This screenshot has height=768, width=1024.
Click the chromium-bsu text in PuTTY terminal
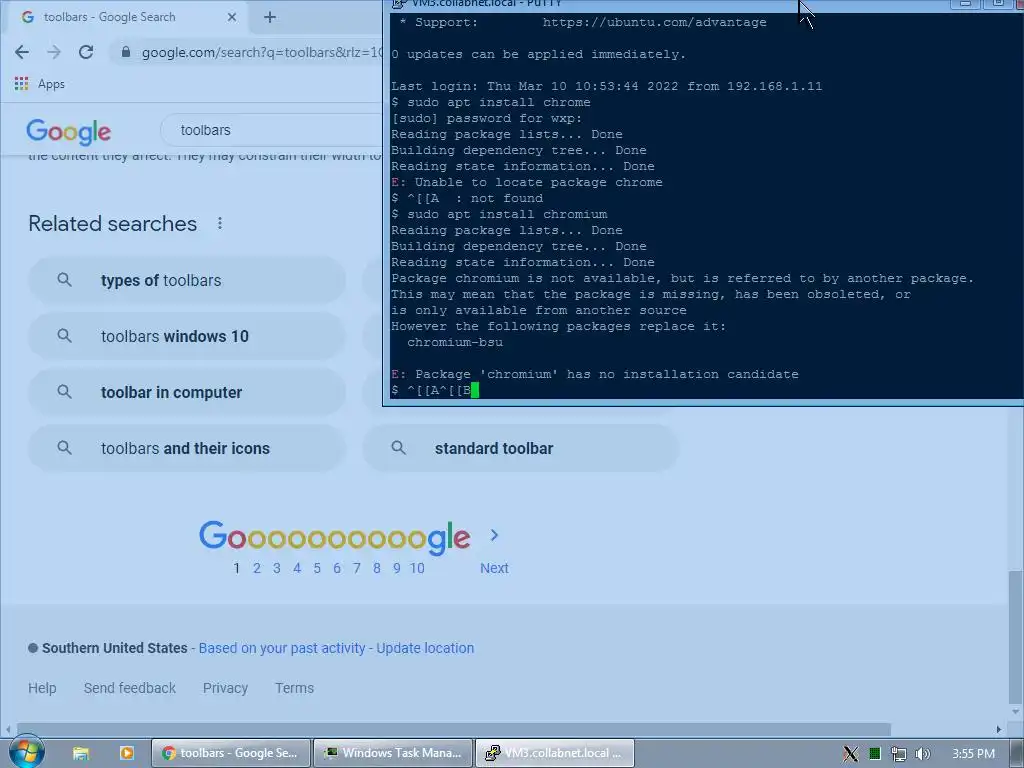coord(455,342)
